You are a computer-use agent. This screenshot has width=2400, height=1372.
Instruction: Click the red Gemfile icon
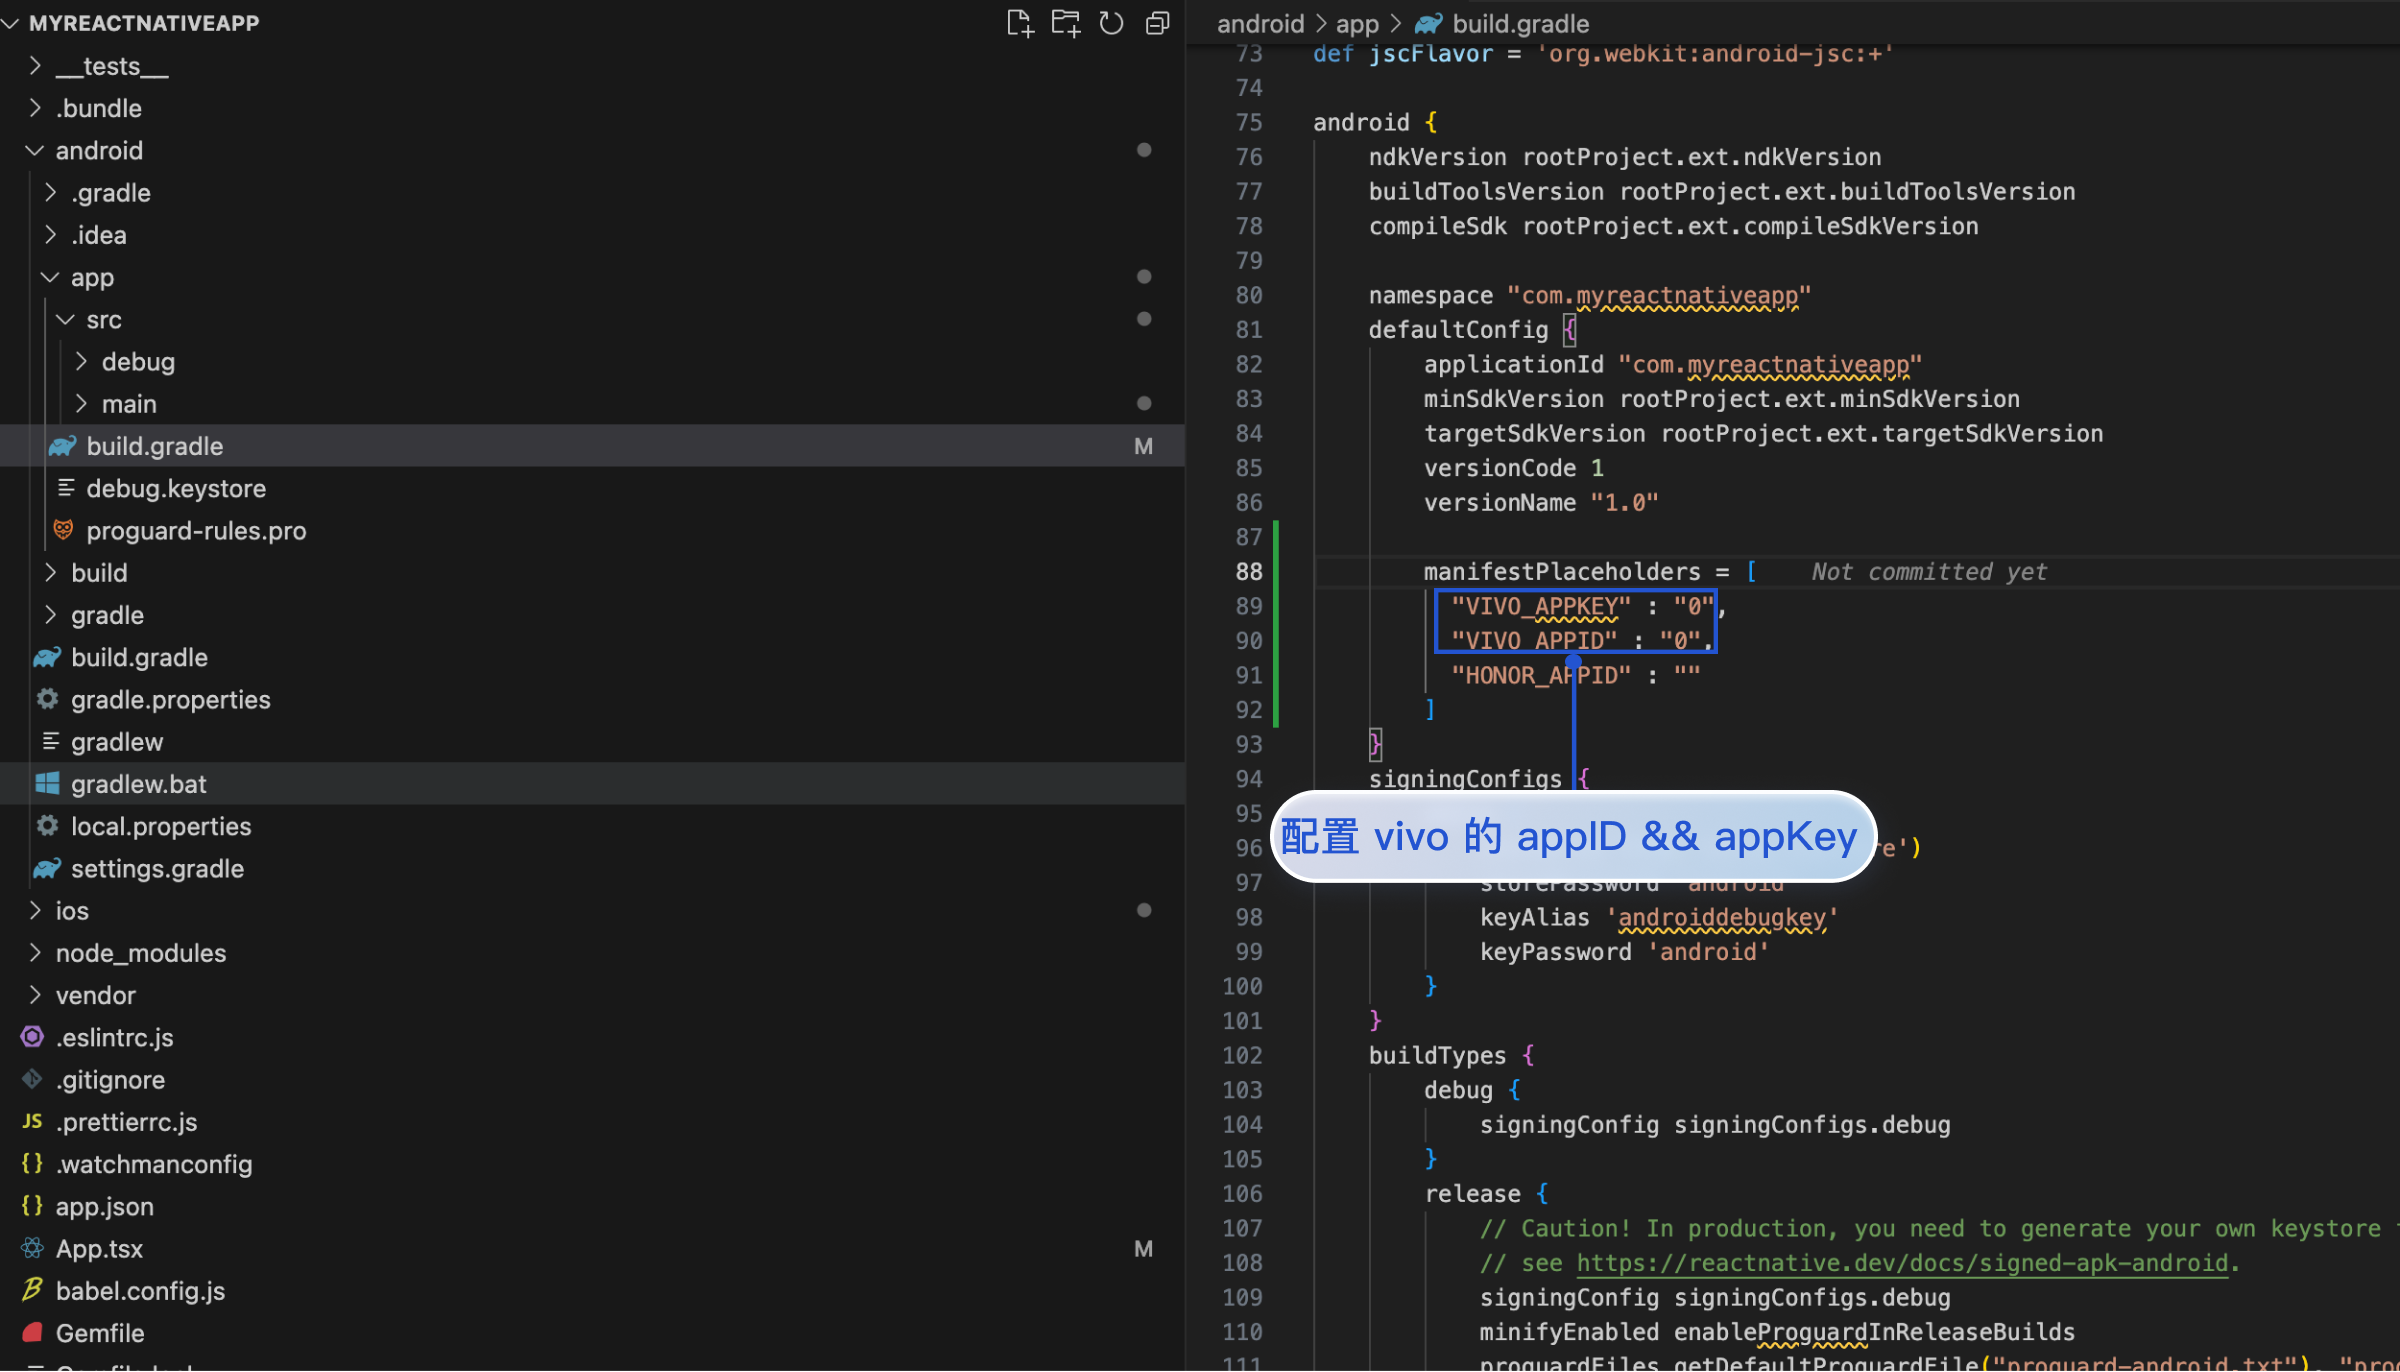coord(32,1333)
